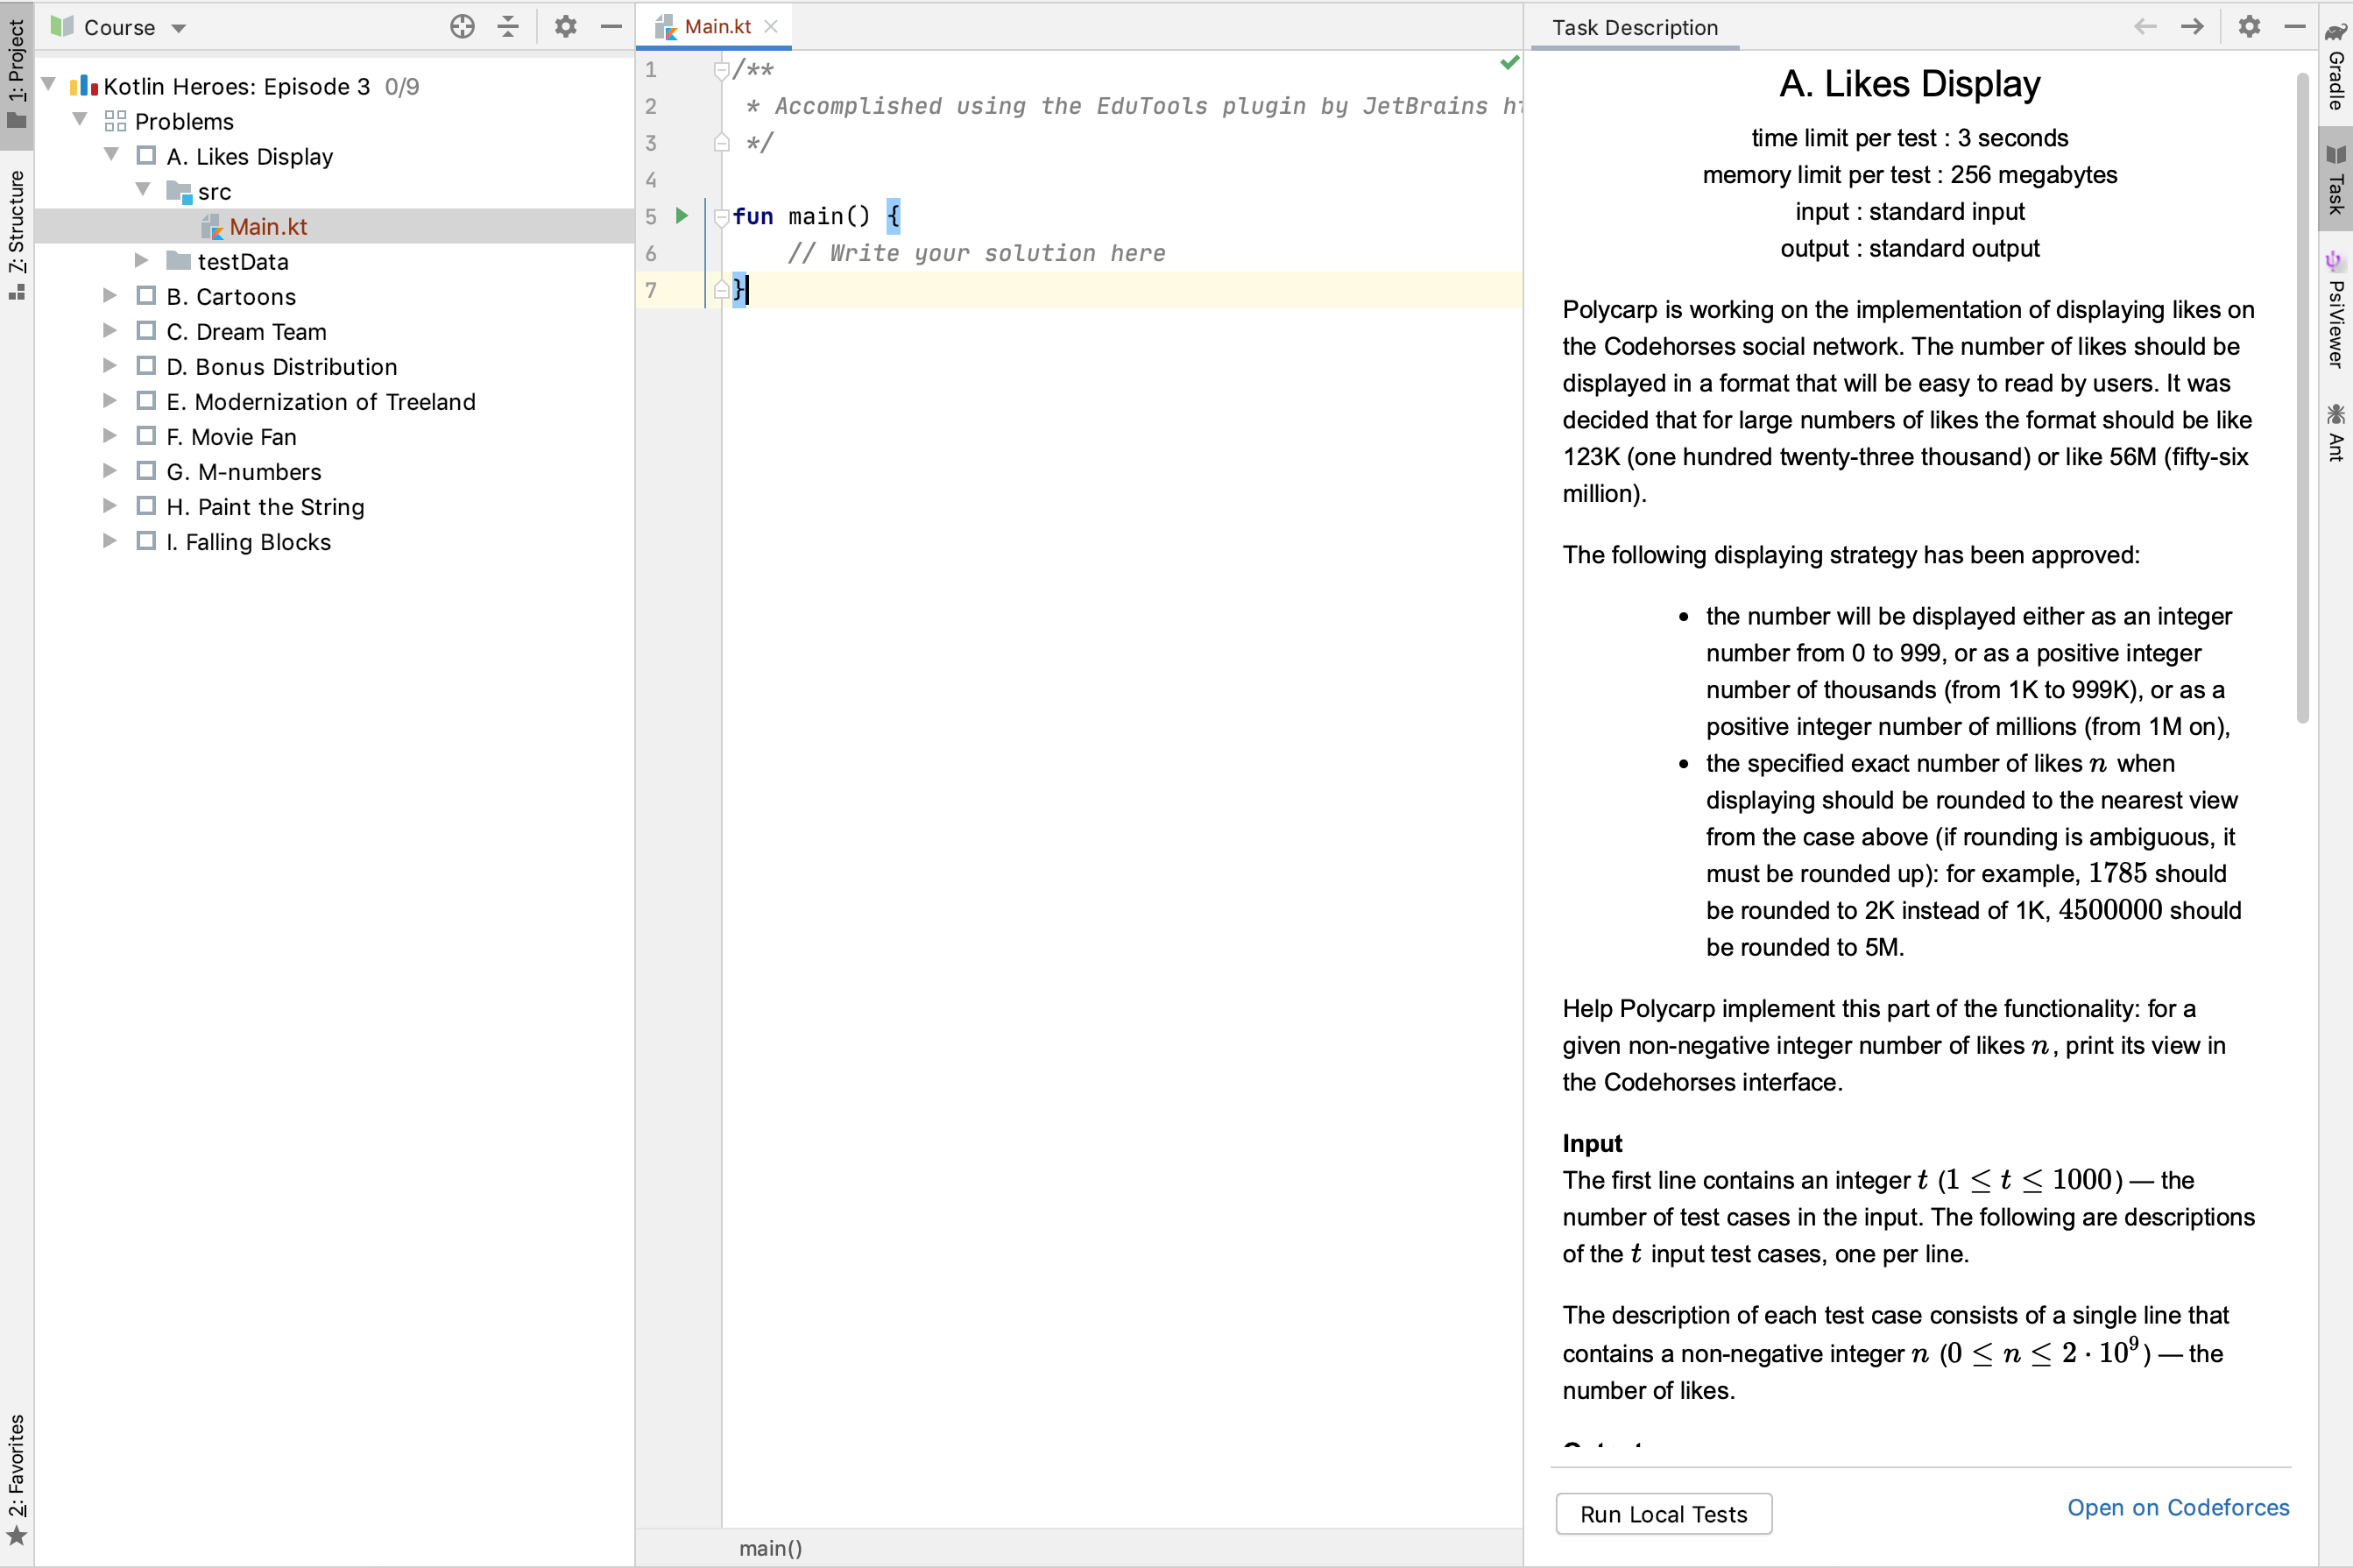Hide the Task Description panel
The image size is (2353, 1568).
pos(2296,27)
